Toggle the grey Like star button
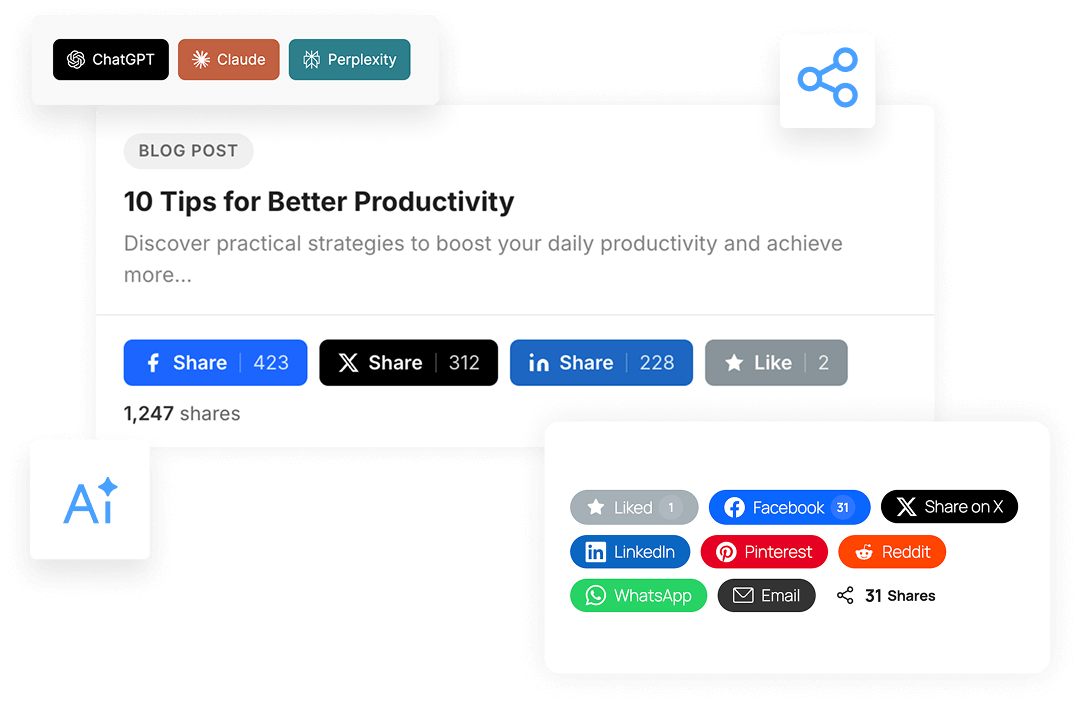Viewport: 1083px width, 707px height. point(775,363)
